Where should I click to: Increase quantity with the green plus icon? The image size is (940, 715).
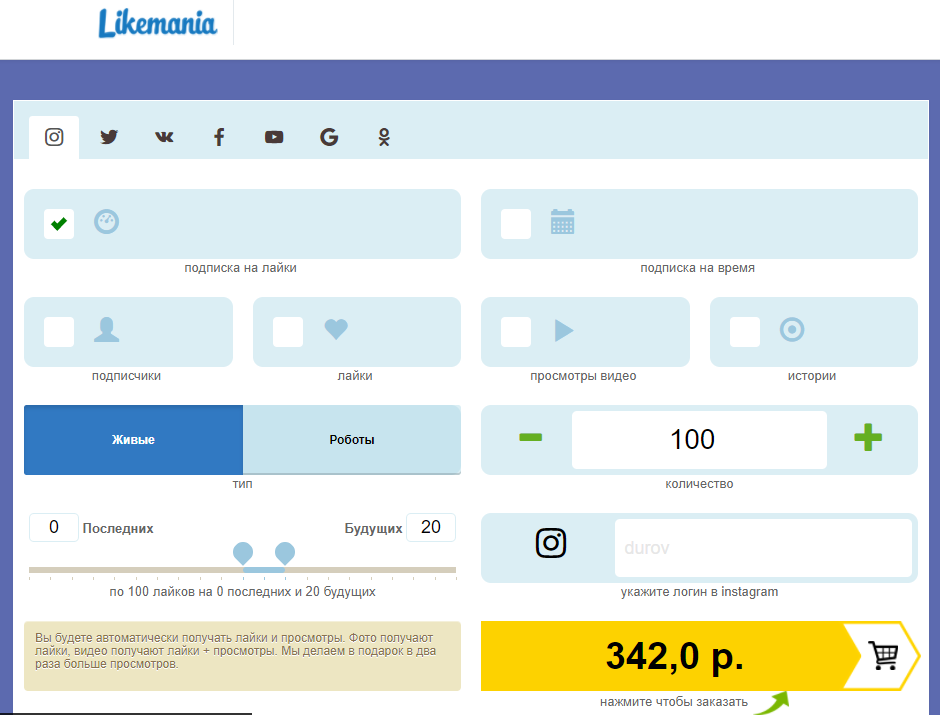click(x=867, y=438)
